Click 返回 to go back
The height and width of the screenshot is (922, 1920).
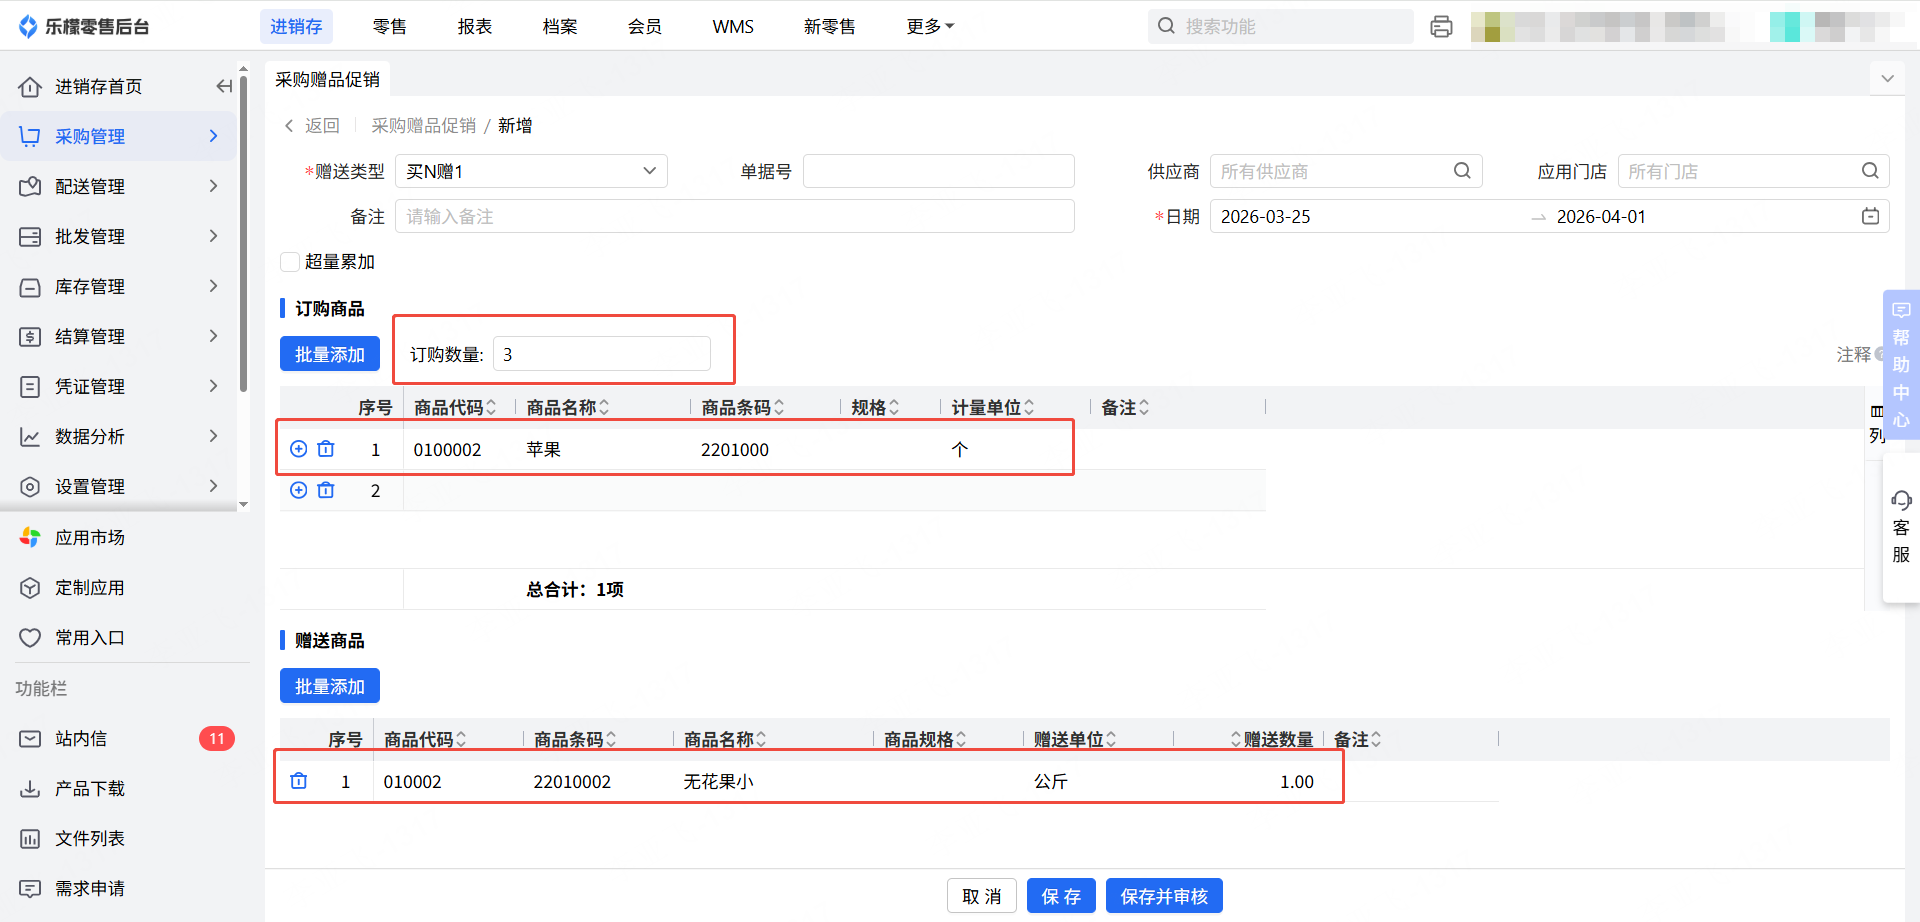click(x=312, y=126)
